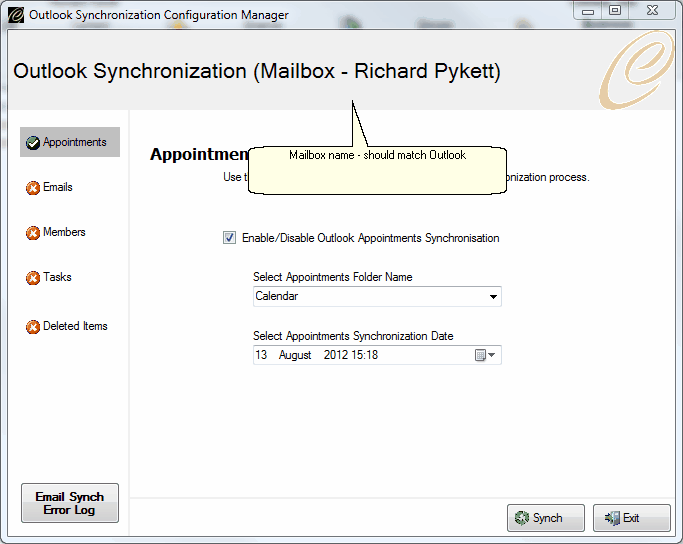
Task: Click the Exit button
Action: (632, 518)
